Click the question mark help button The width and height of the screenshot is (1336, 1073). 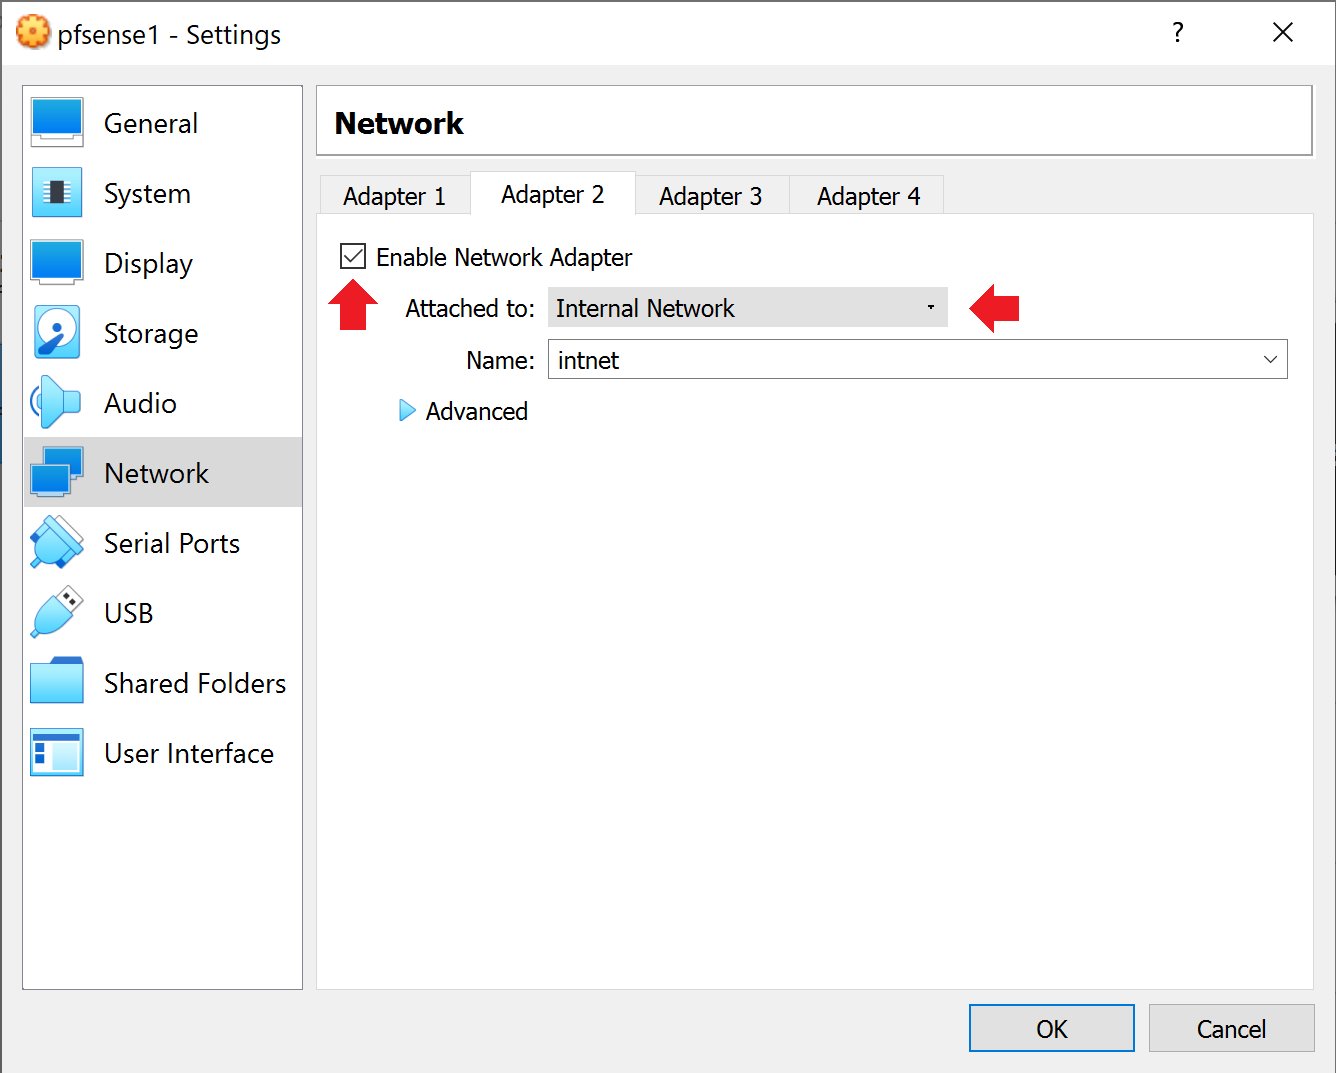pyautogui.click(x=1178, y=33)
